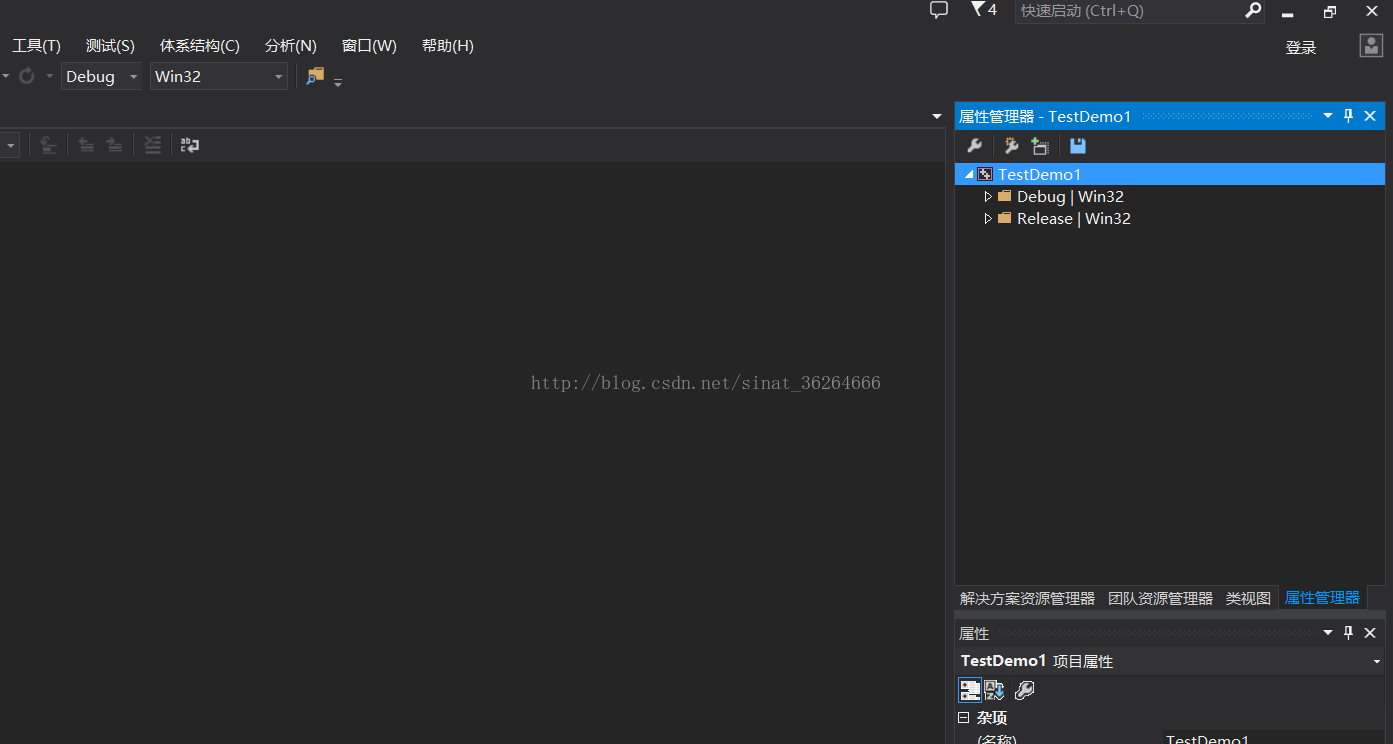Click the 登录 sign-in link
The height and width of the screenshot is (744, 1393).
pos(1301,47)
